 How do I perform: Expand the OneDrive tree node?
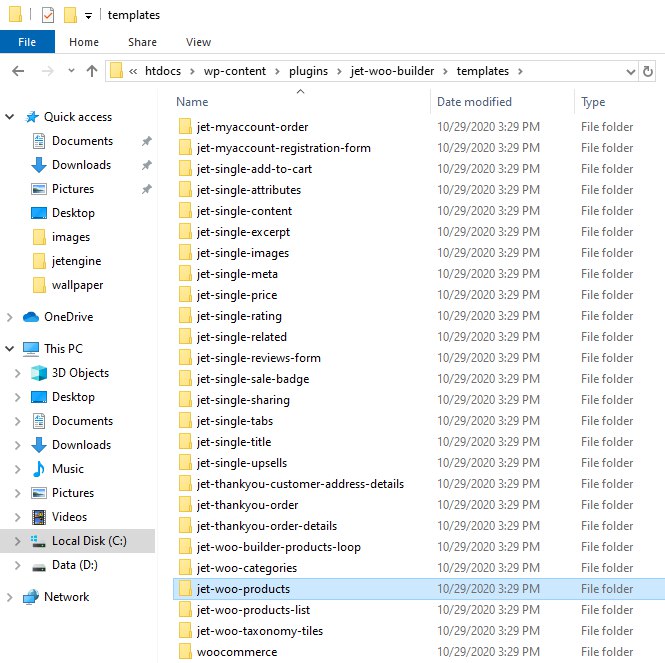(9, 317)
